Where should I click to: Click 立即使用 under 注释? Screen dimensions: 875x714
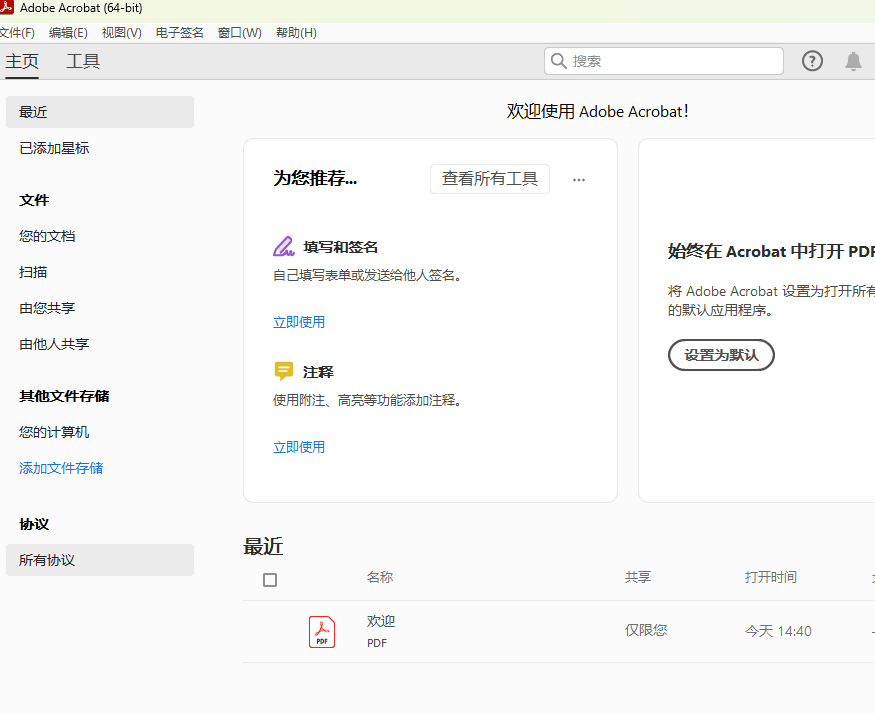(299, 447)
